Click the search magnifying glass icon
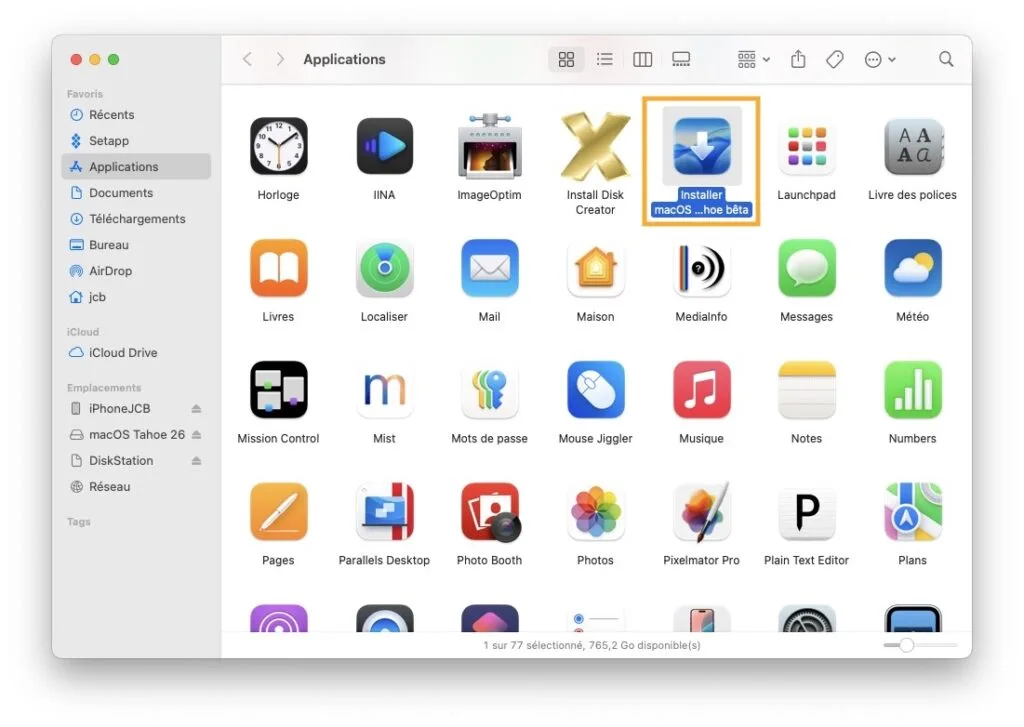This screenshot has width=1024, height=727. pyautogui.click(x=945, y=59)
